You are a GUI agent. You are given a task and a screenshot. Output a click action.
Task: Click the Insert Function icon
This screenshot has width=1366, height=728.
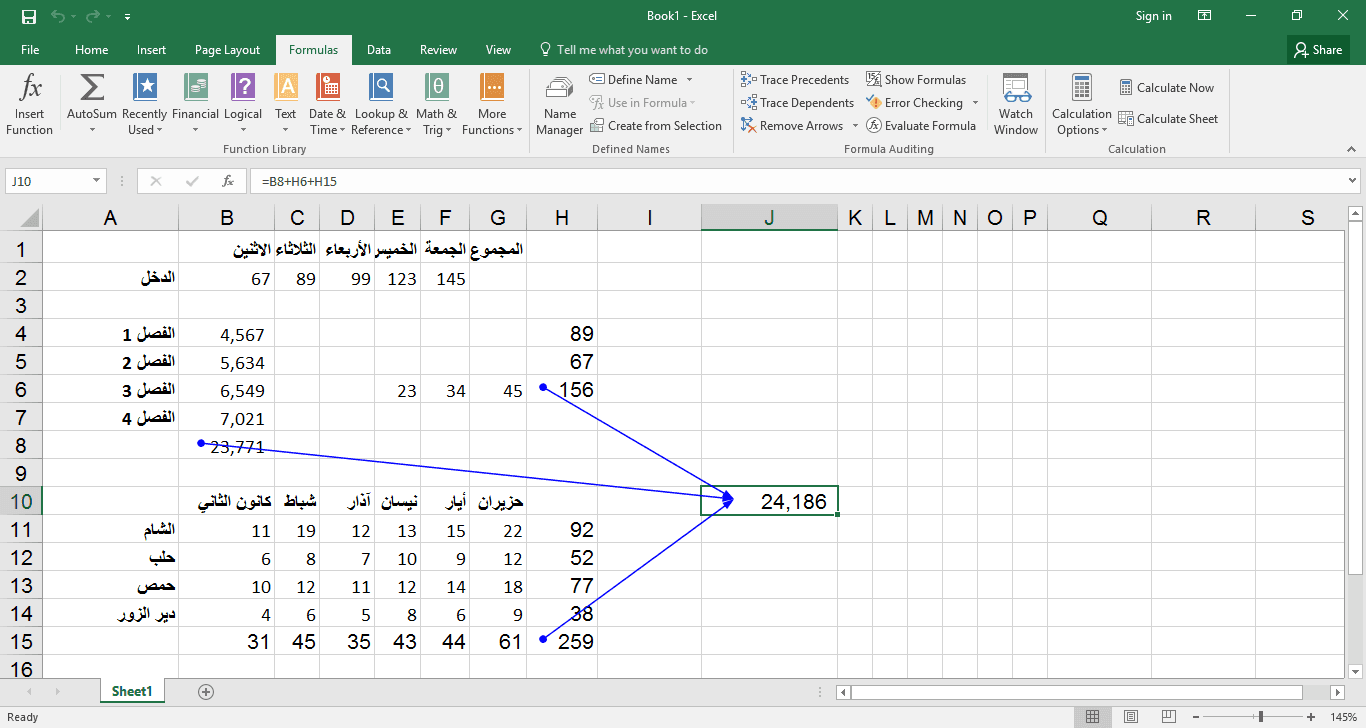[x=30, y=88]
